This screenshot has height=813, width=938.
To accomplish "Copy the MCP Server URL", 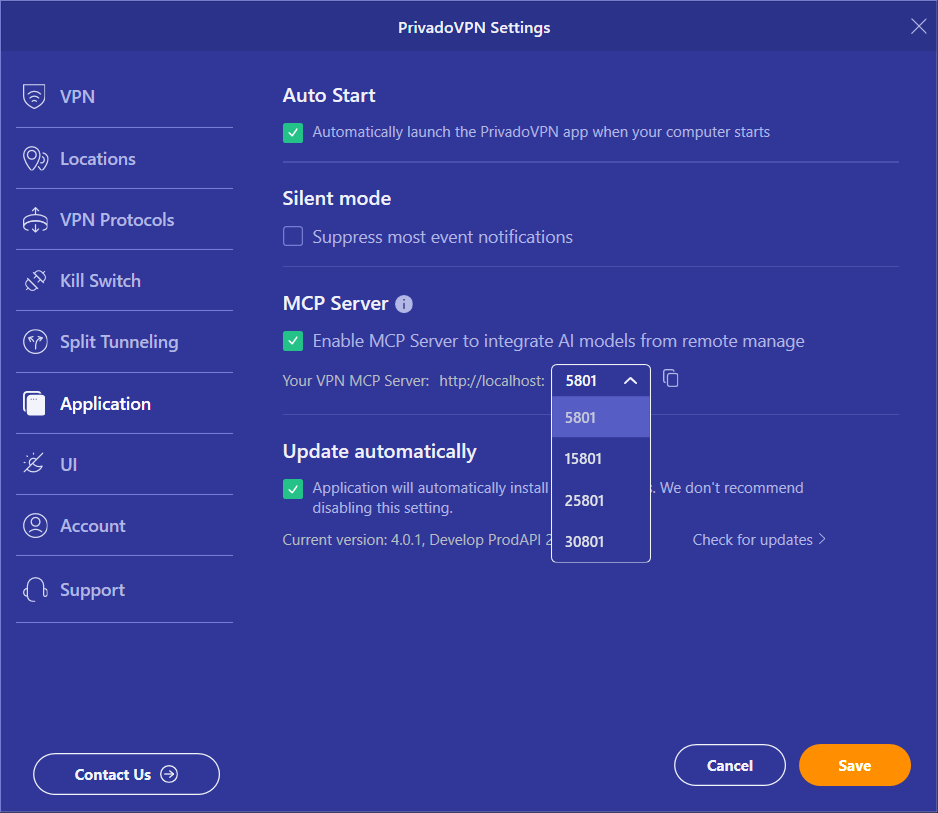I will (x=671, y=379).
